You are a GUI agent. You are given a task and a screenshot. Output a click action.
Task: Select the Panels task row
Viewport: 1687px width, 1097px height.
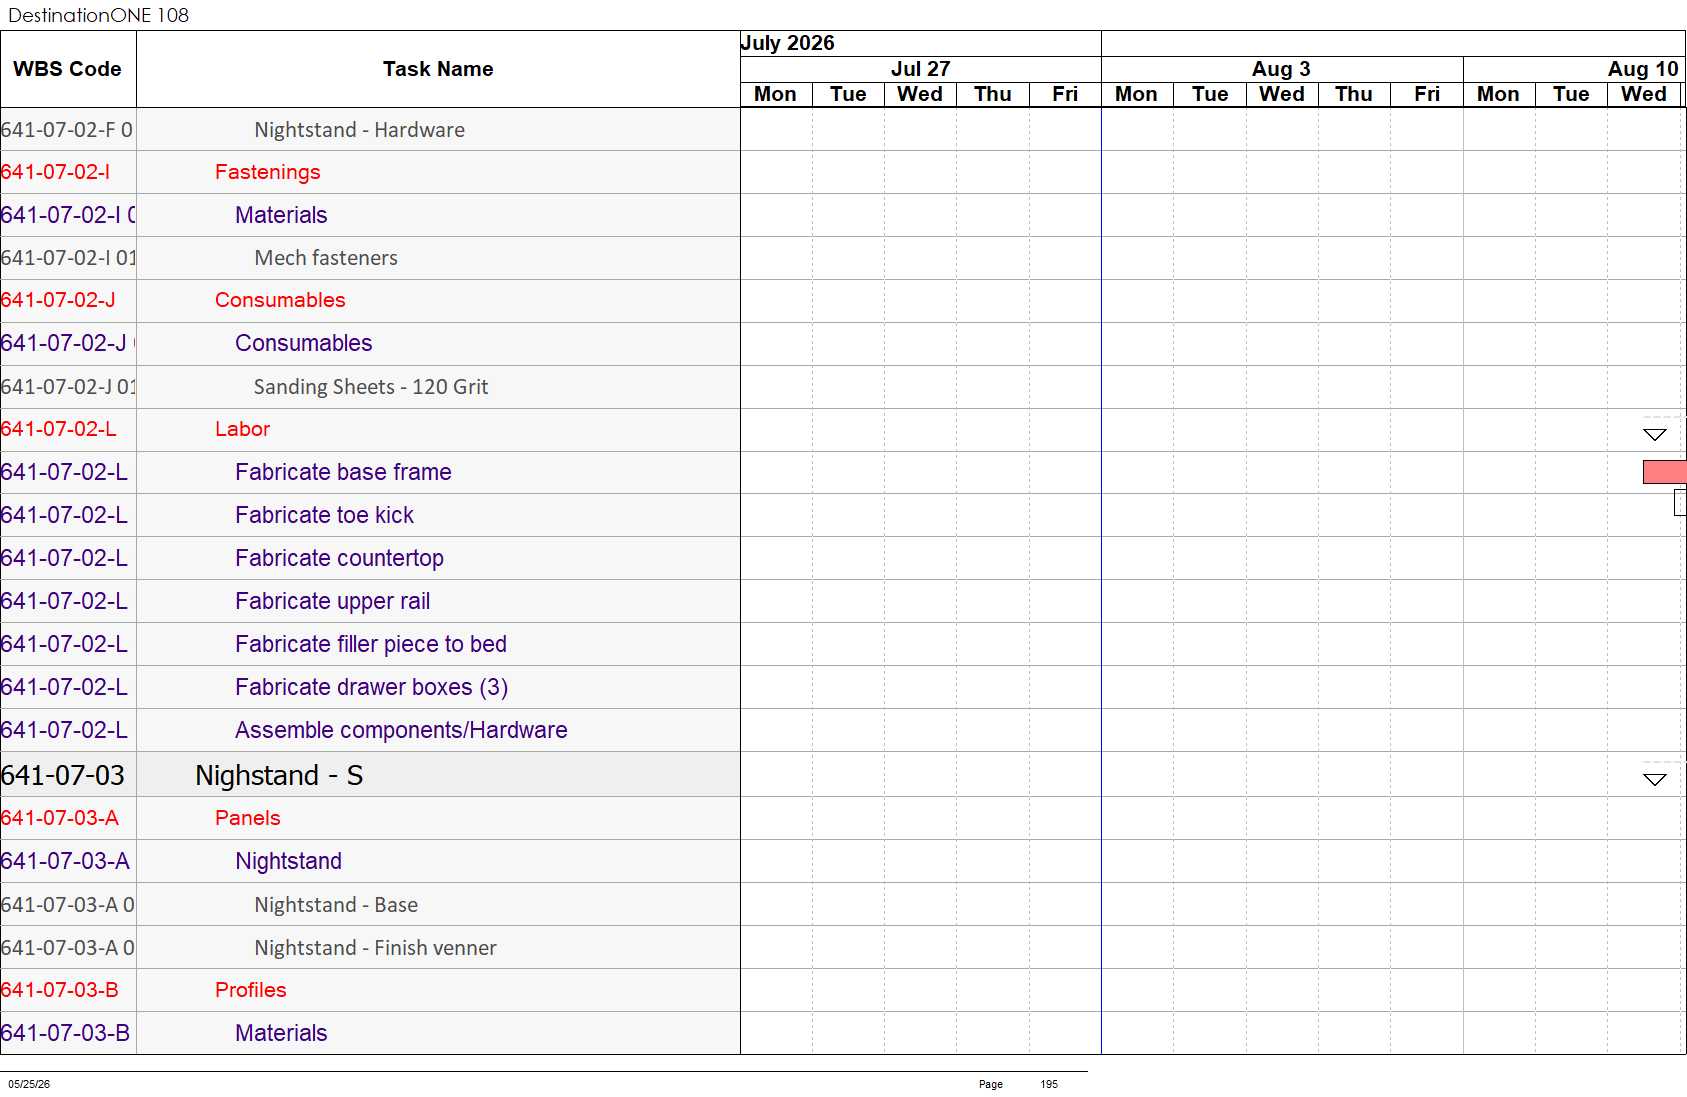[x=370, y=818]
